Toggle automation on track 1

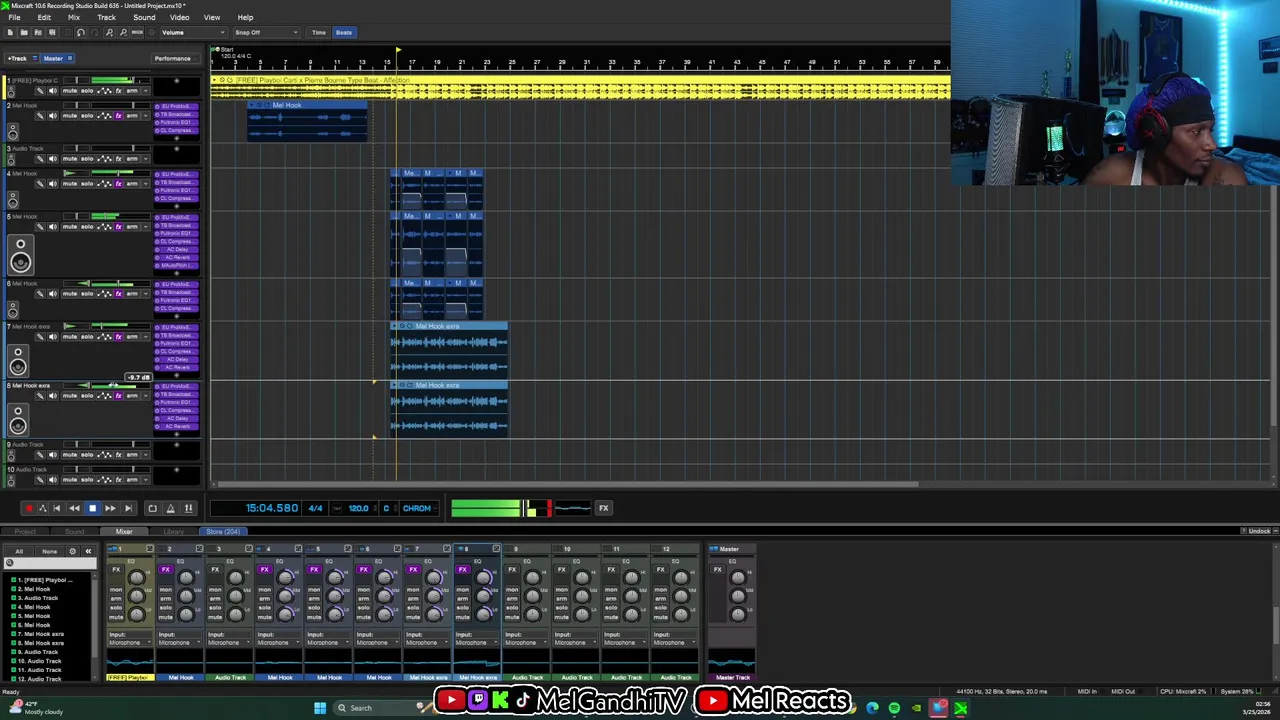(104, 91)
